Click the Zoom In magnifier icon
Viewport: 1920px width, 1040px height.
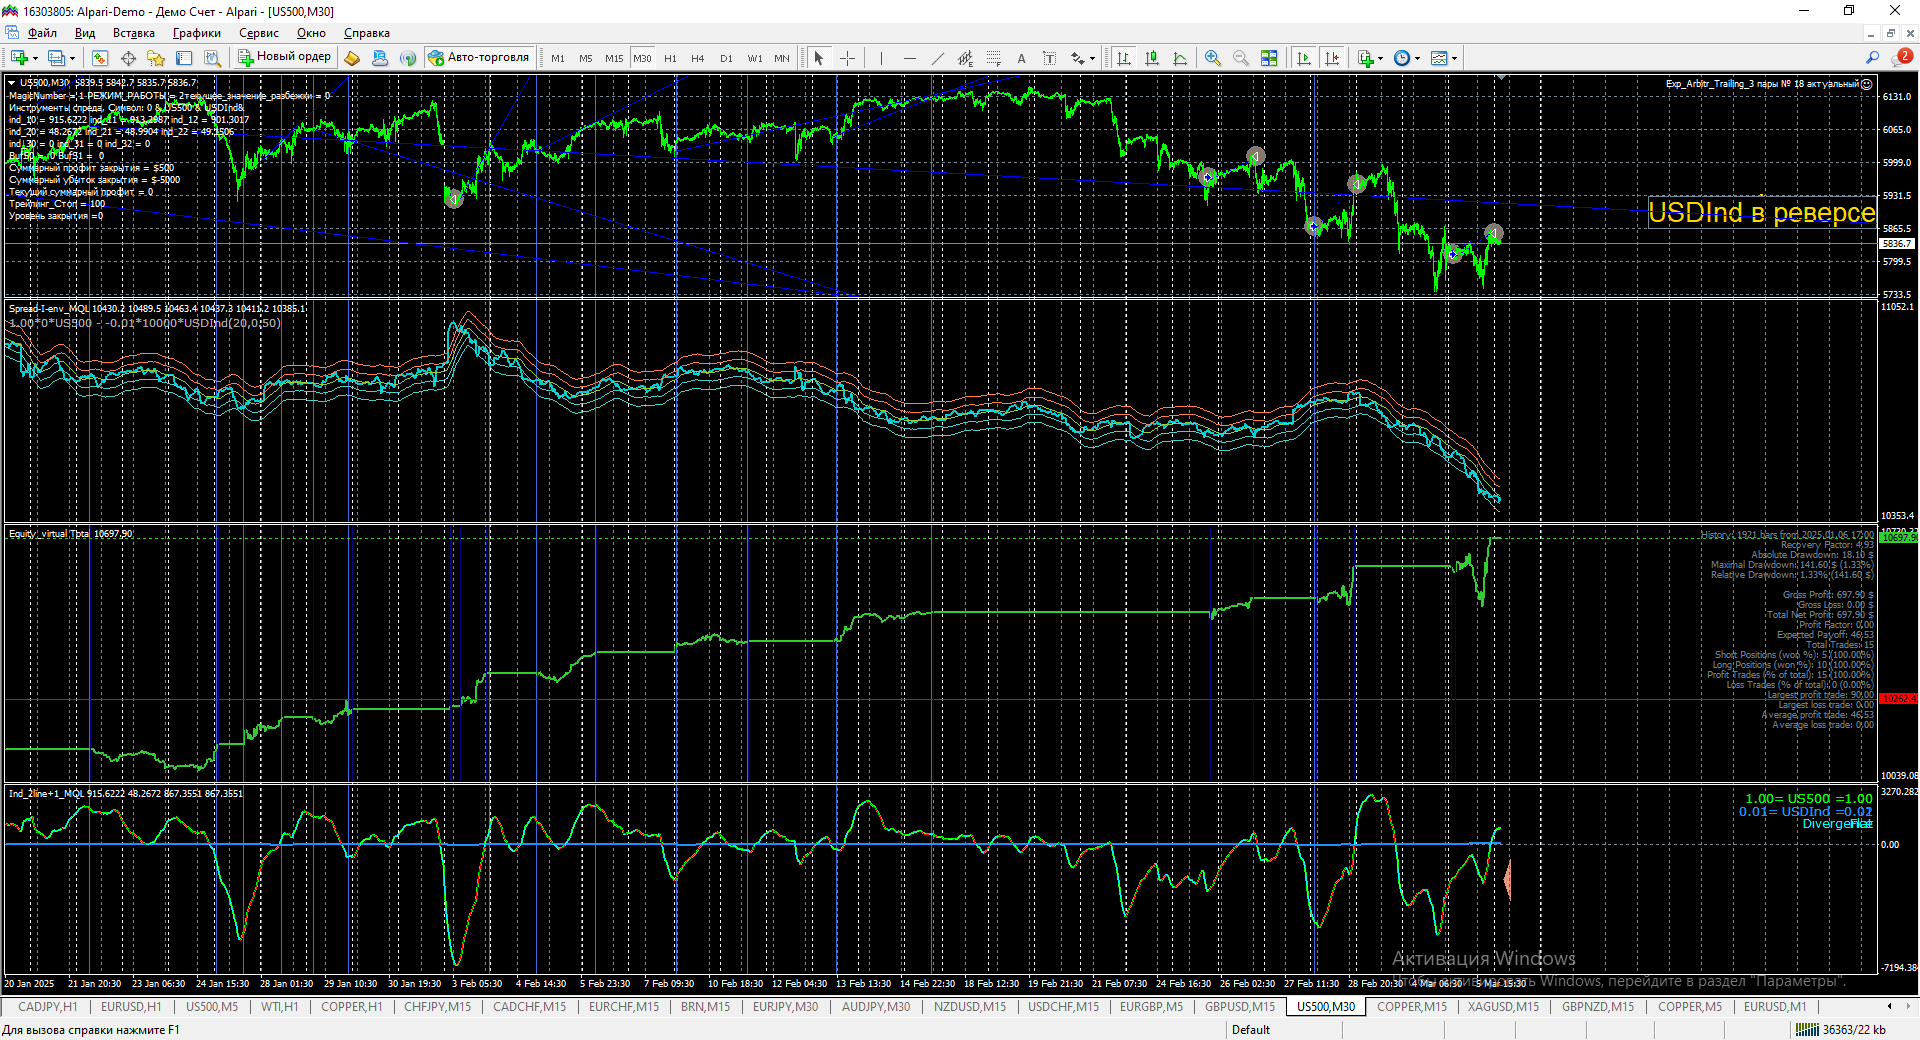coord(1213,58)
